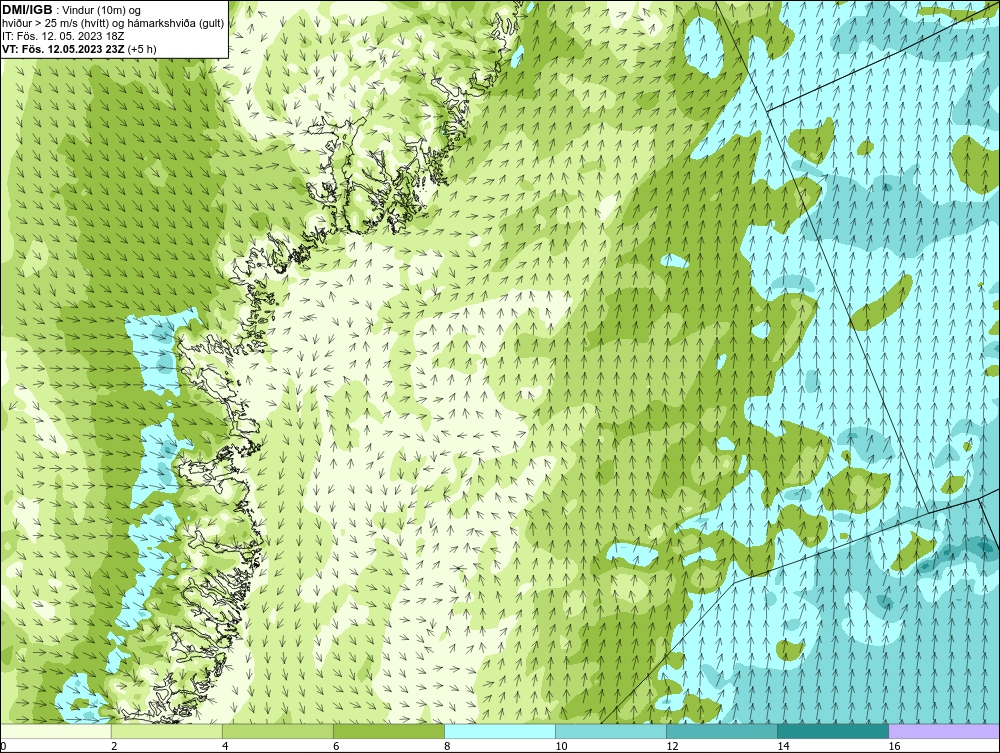Image resolution: width=1000 pixels, height=753 pixels.
Task: Click the purple swatch above 16 m/s
Action: pyautogui.click(x=943, y=731)
